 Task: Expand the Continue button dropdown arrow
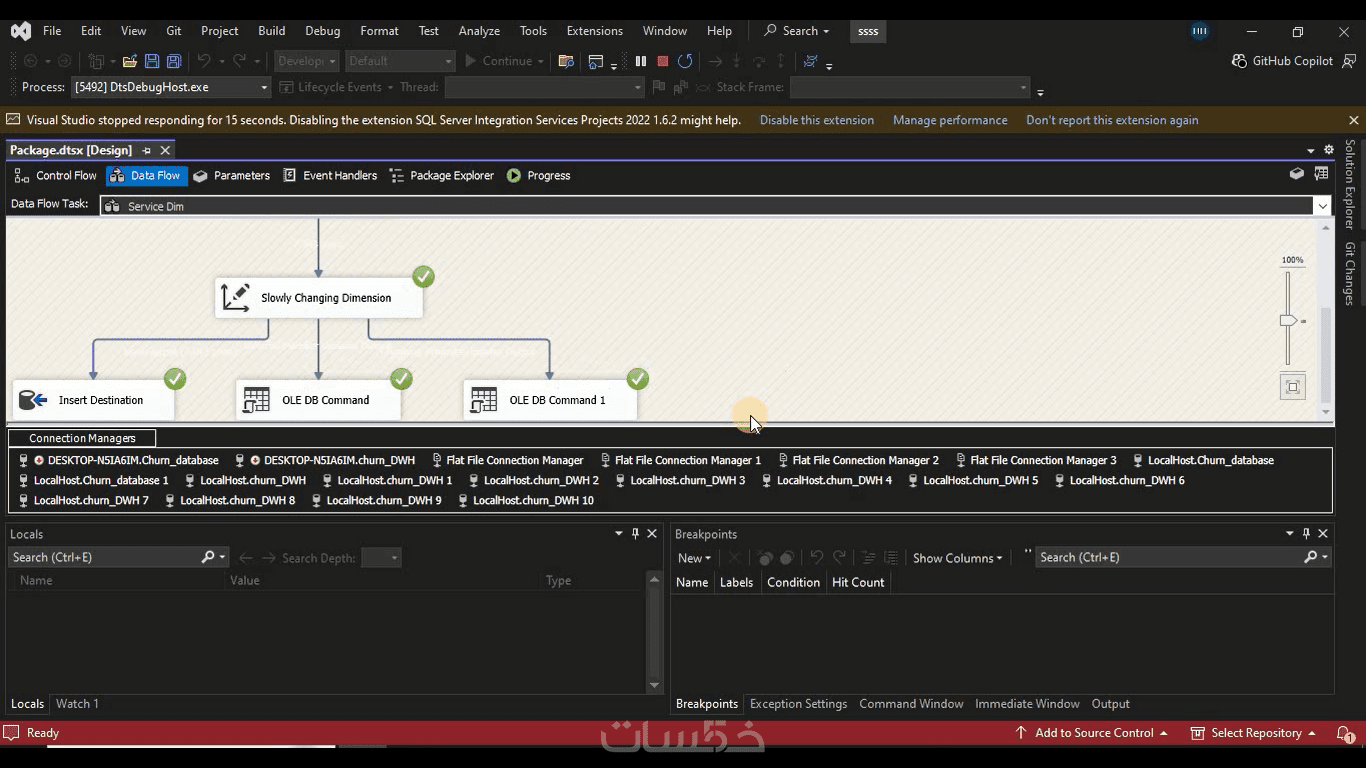(541, 61)
